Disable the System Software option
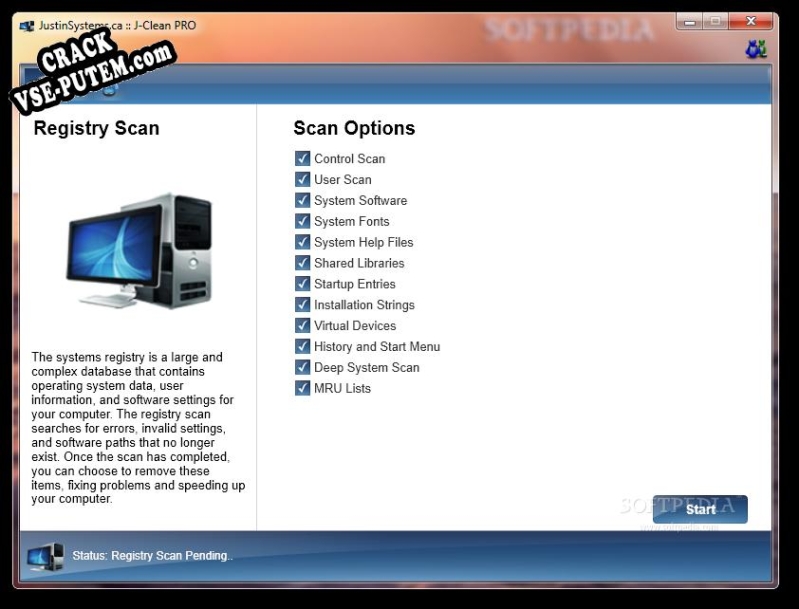The height and width of the screenshot is (609, 799). click(302, 200)
